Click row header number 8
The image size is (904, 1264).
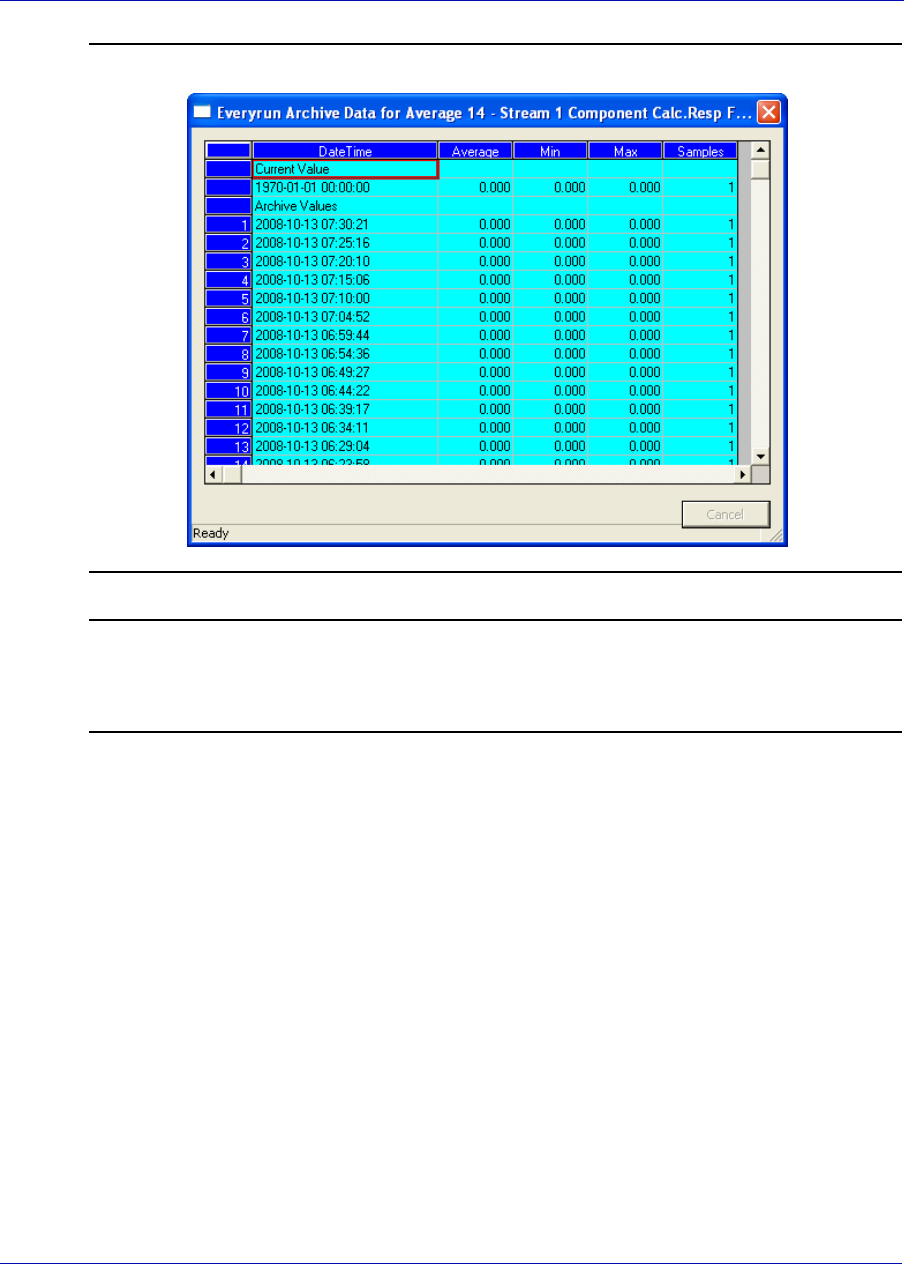[x=229, y=354]
